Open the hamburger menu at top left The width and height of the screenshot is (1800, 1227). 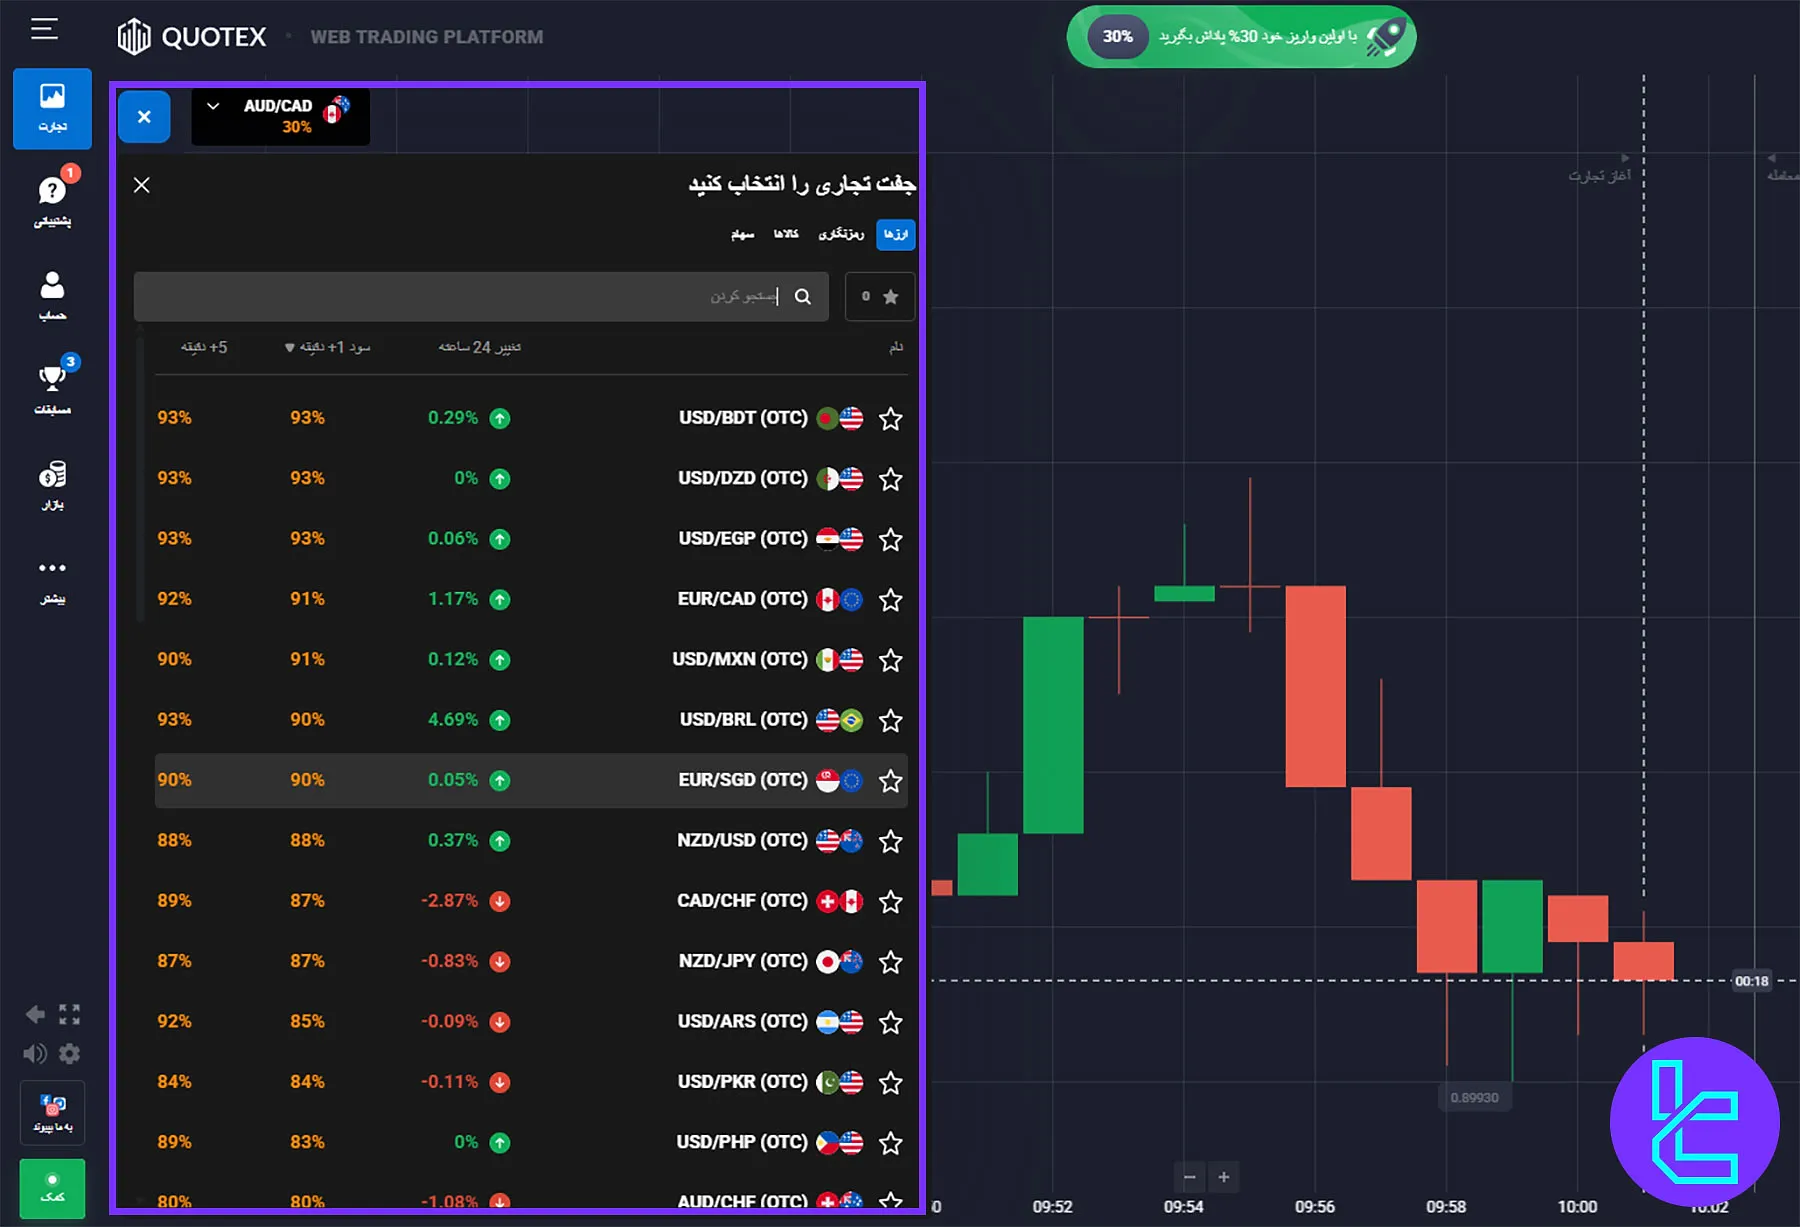coord(44,29)
